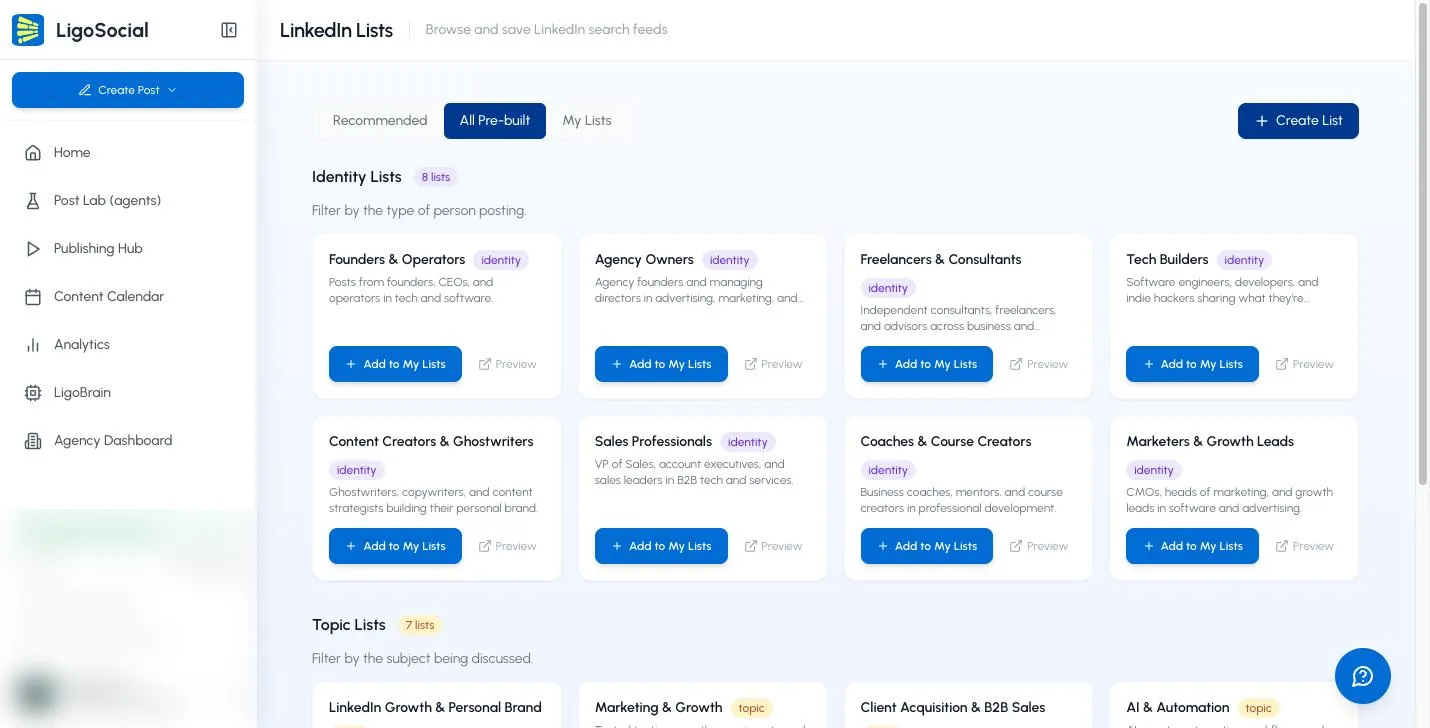The height and width of the screenshot is (728, 1430).
Task: Click the AI & Automation card title
Action: coord(1178,707)
